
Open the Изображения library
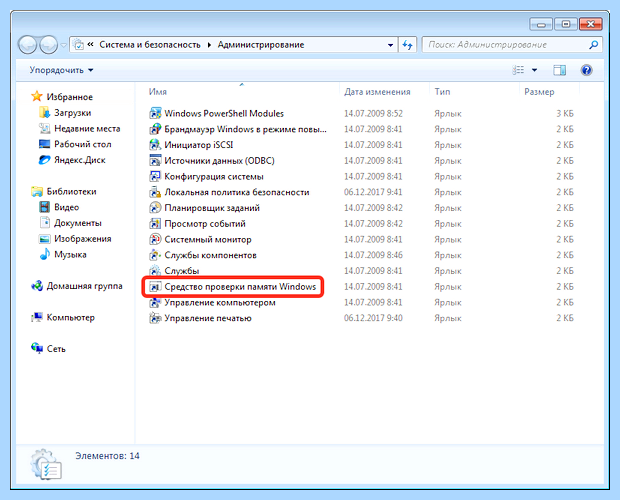pos(83,239)
